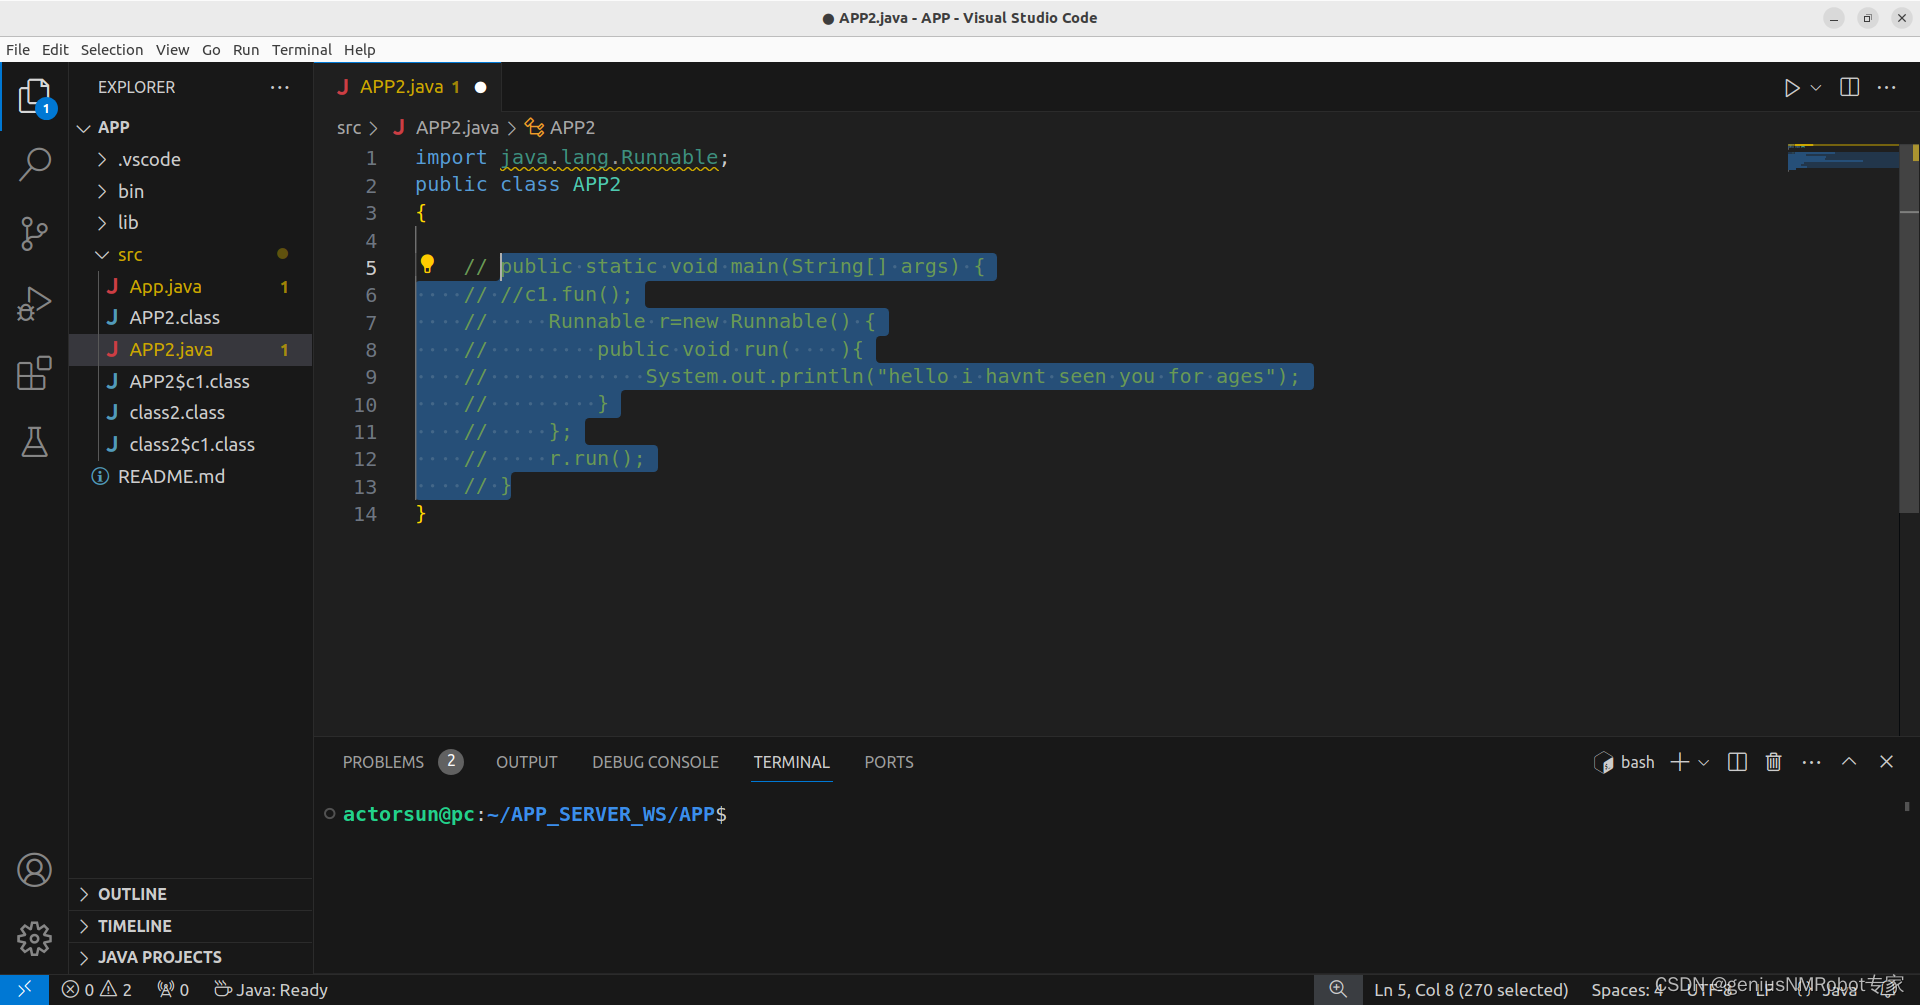1920x1005 pixels.
Task: Open the Extensions view
Action: 34,373
